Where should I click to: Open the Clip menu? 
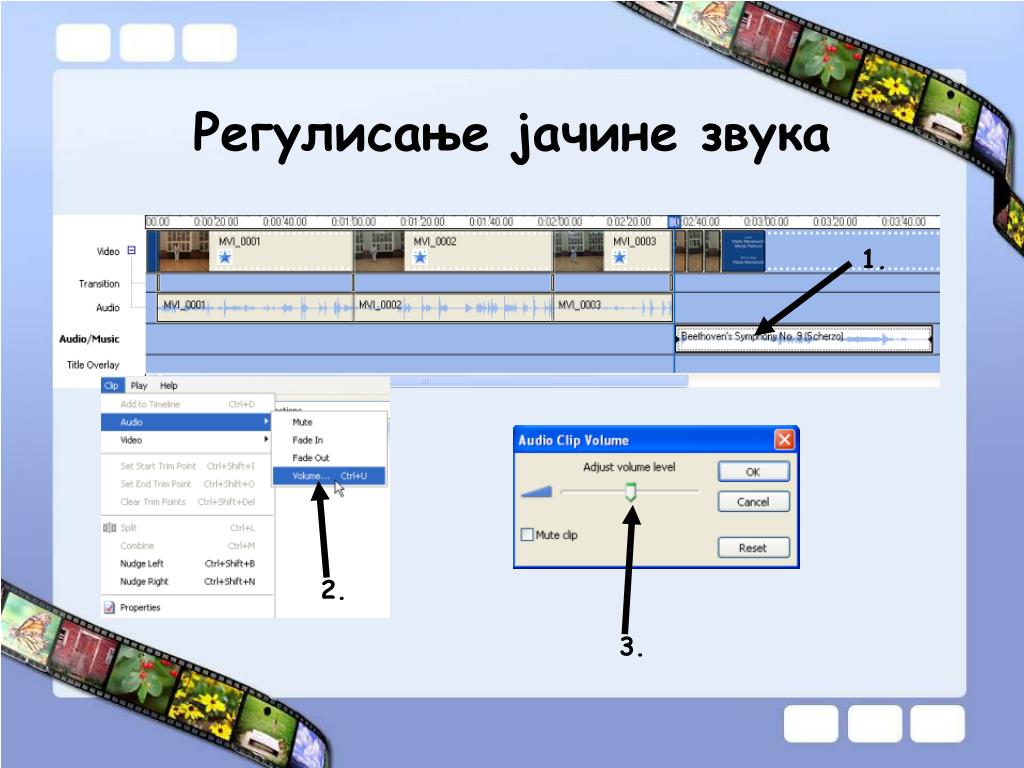(x=112, y=385)
